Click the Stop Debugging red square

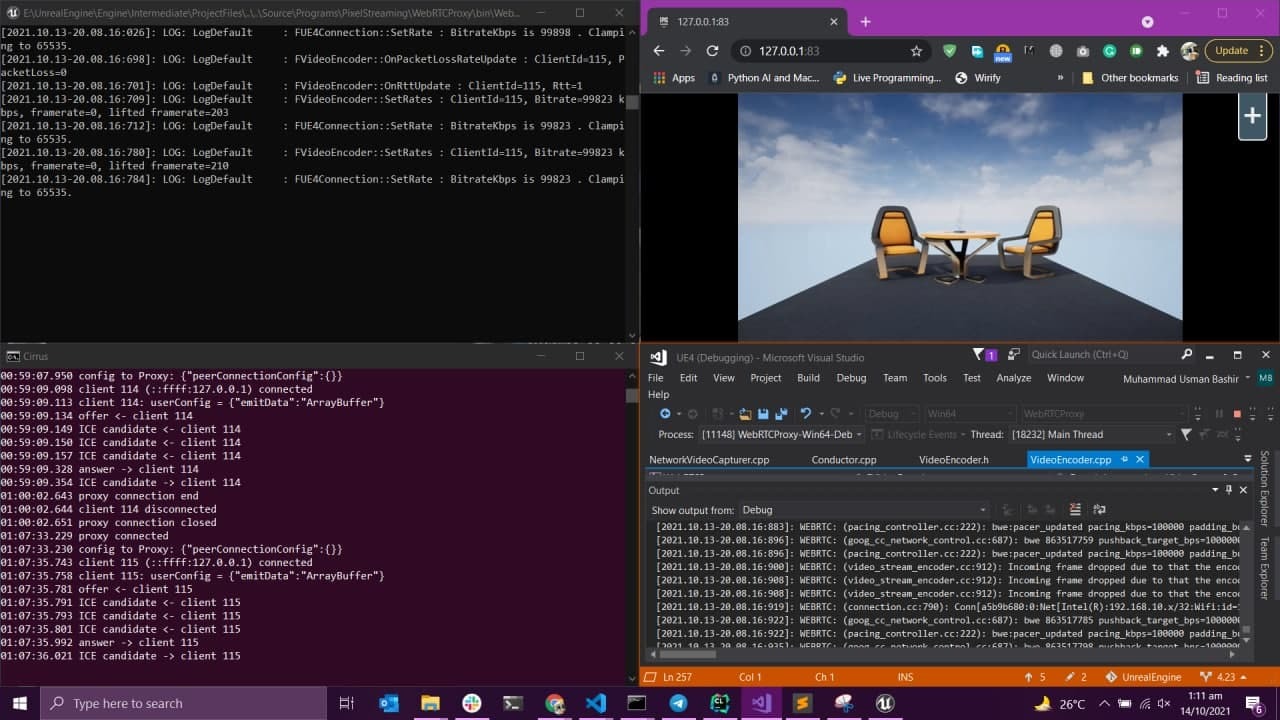(1237, 414)
